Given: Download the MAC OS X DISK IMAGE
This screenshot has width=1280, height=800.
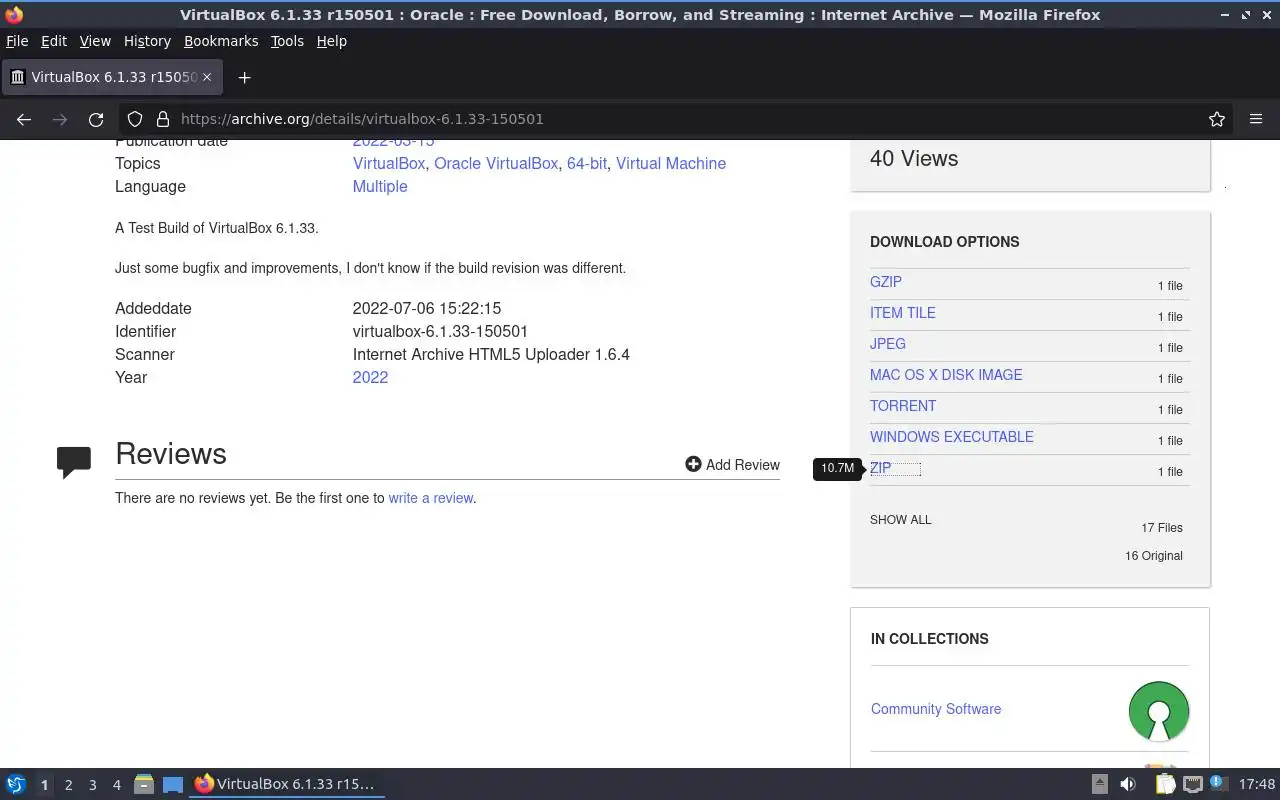Looking at the screenshot, I should pos(946,375).
